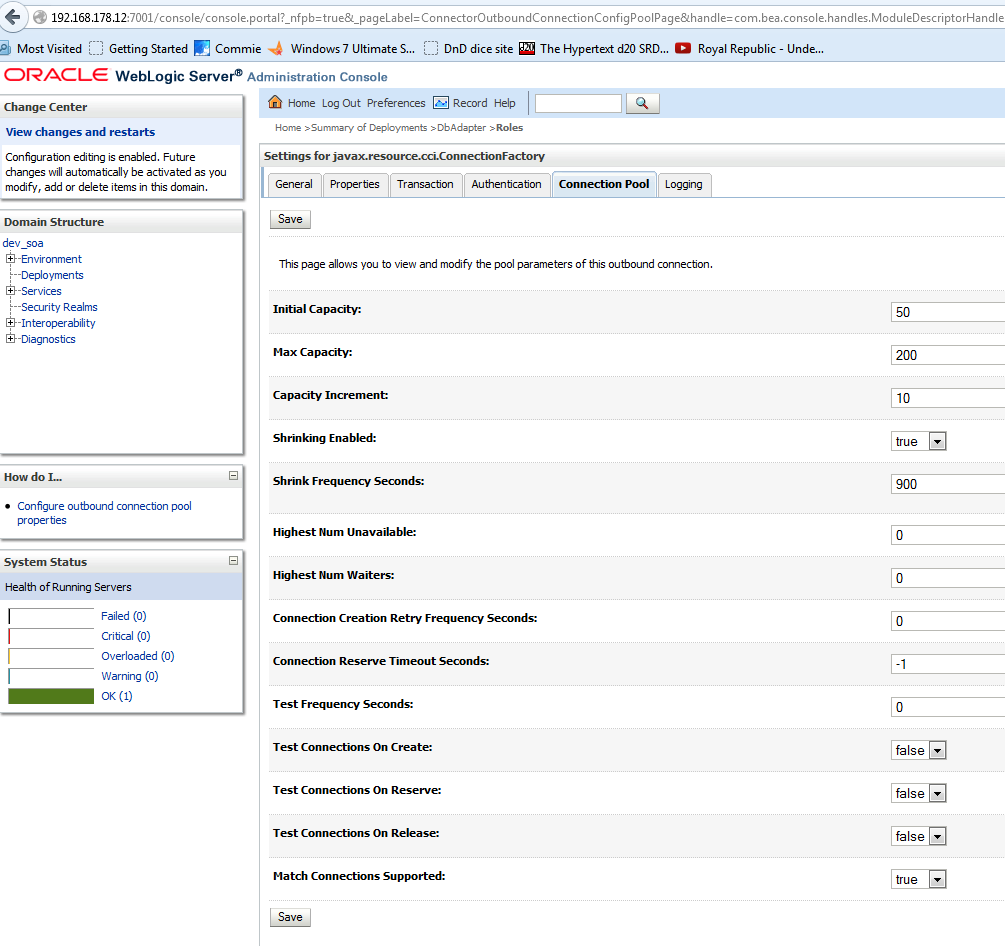Click Home breadcrumb link
Screen dimensions: 1005x946
[288, 128]
